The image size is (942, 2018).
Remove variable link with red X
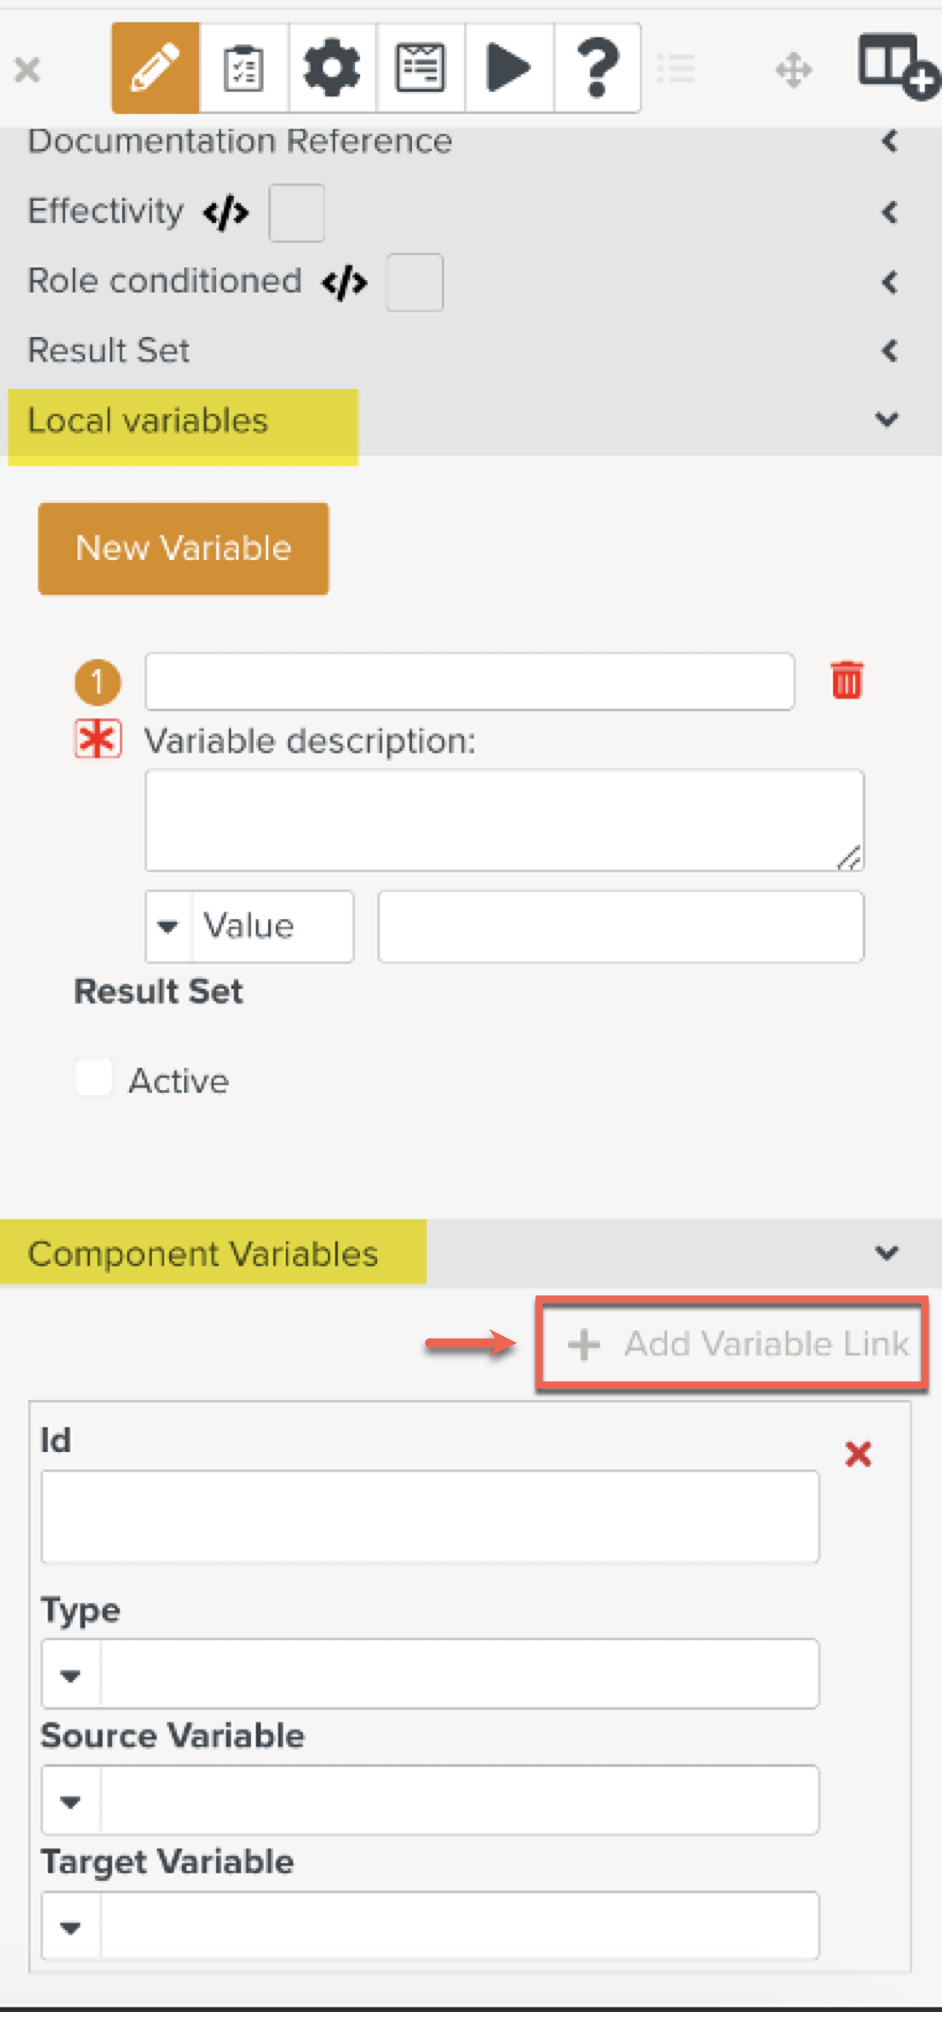[x=858, y=1454]
